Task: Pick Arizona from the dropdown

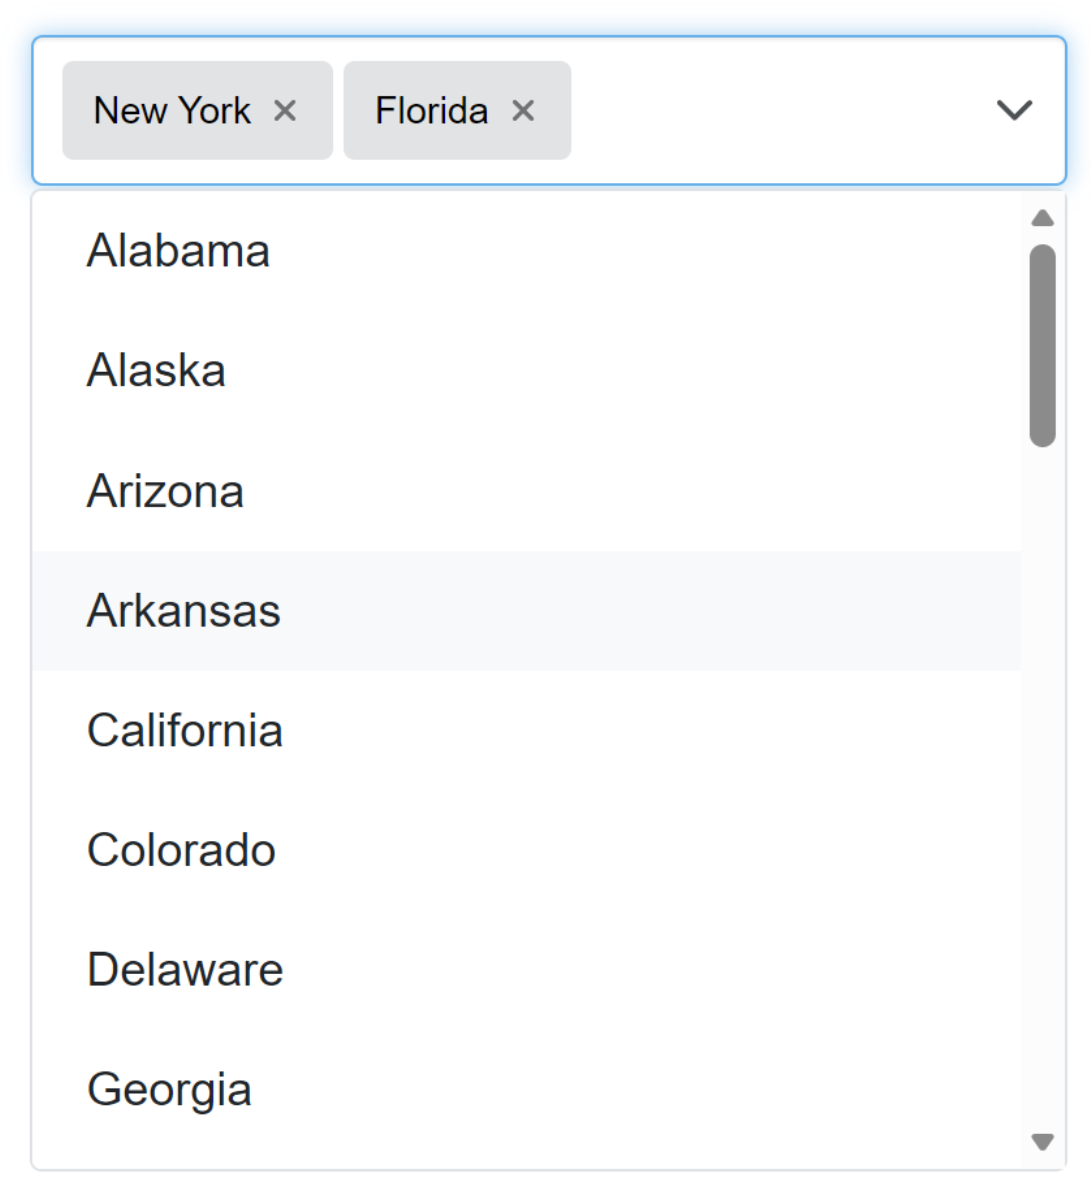Action: click(165, 491)
